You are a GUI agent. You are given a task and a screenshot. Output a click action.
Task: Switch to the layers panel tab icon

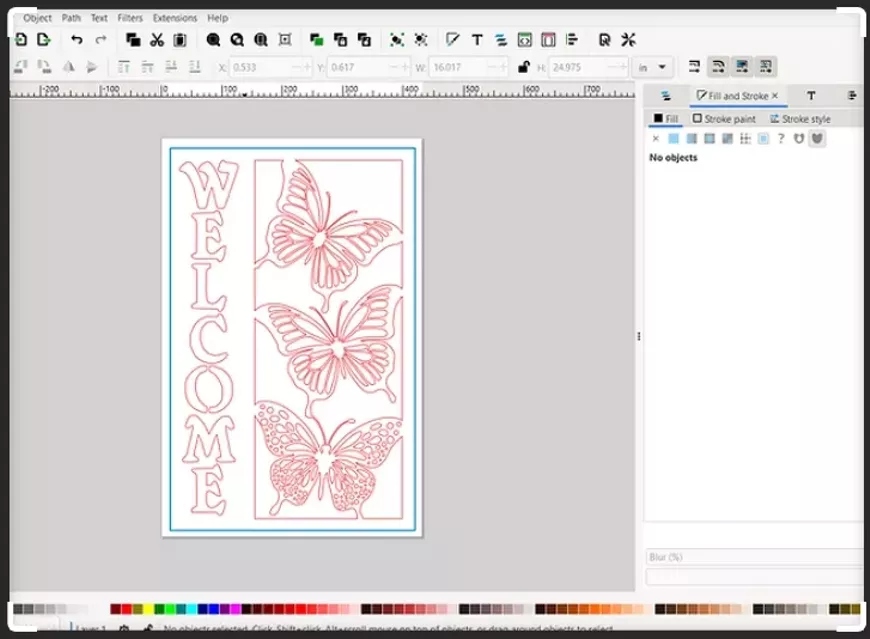coord(666,96)
